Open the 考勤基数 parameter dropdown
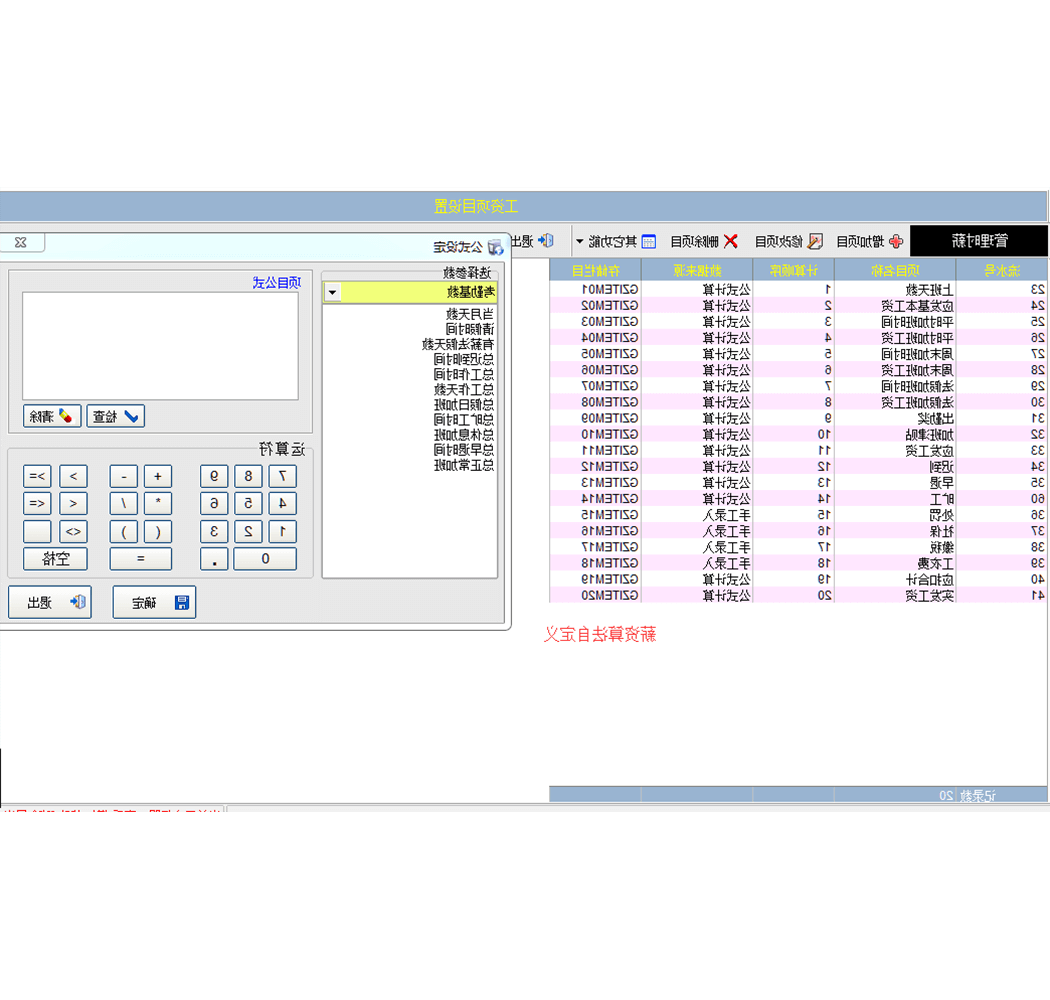This screenshot has height=1000, width=1050. 333,292
